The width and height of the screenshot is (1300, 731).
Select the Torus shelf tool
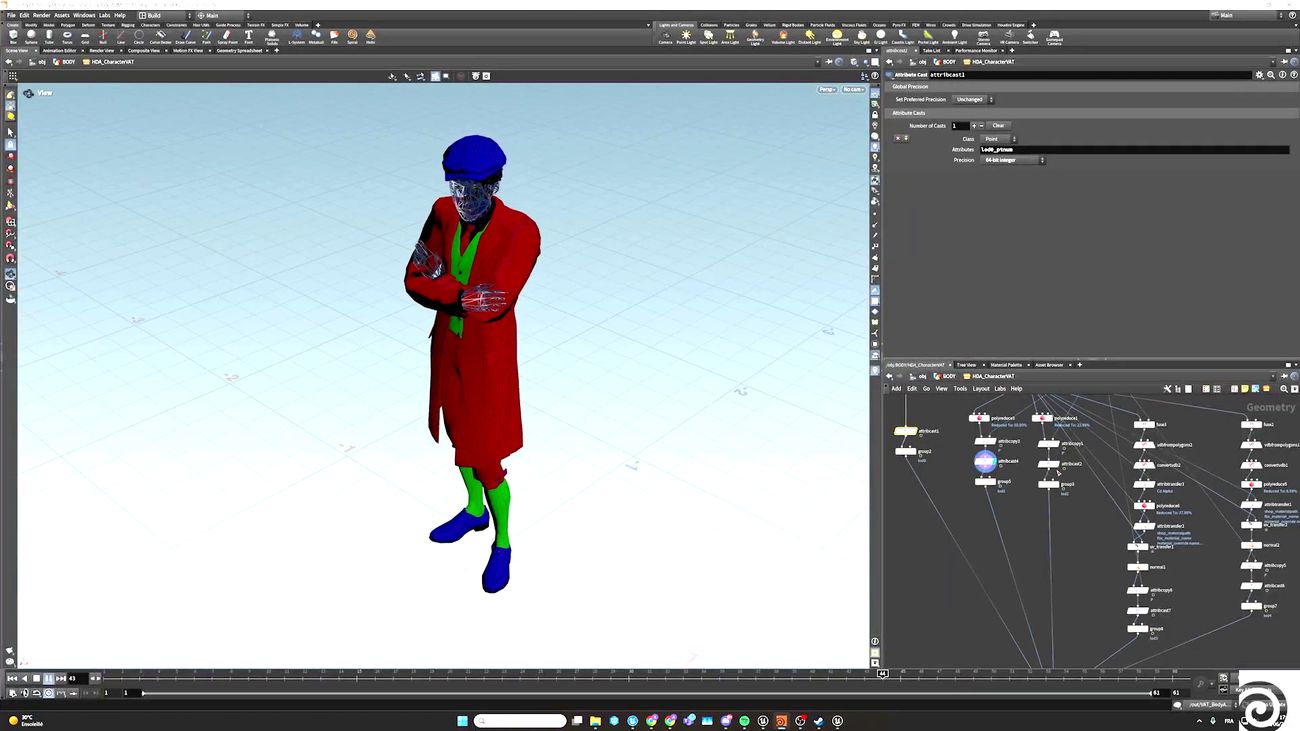point(67,36)
